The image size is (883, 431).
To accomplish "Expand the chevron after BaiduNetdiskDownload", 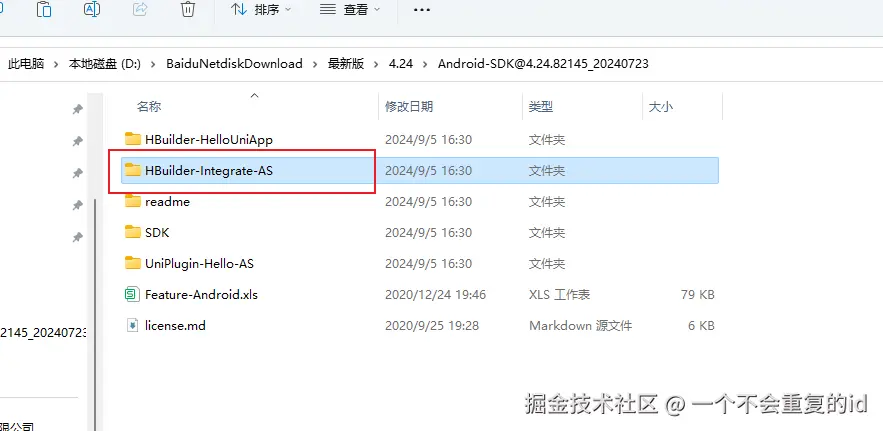I will (x=315, y=64).
